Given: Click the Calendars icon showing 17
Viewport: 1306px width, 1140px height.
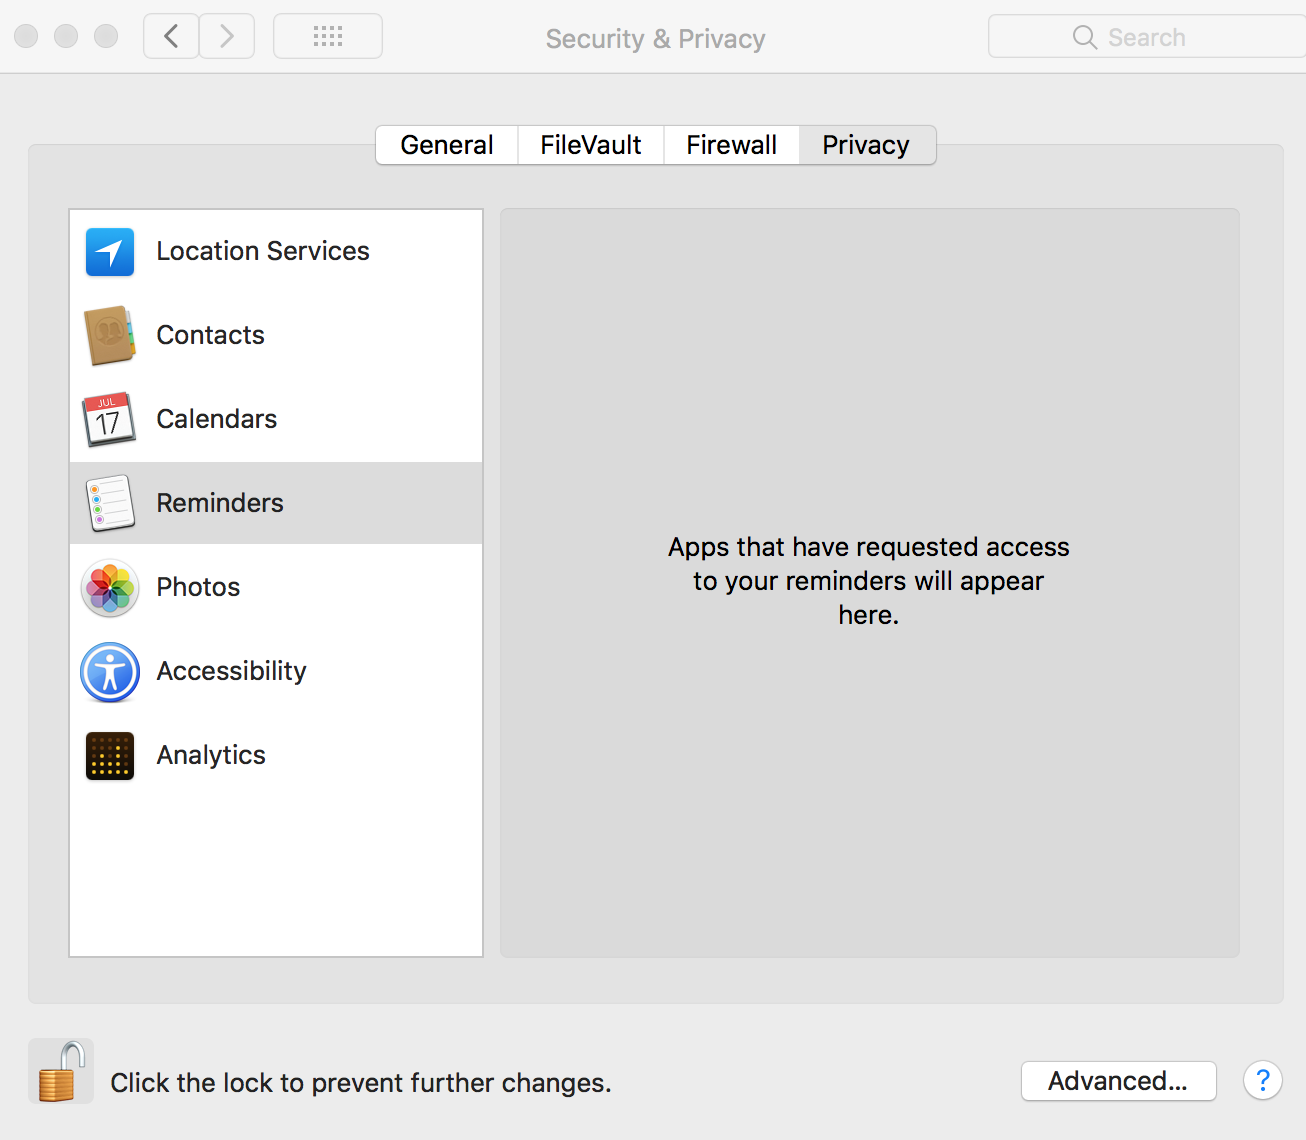Looking at the screenshot, I should (x=109, y=419).
